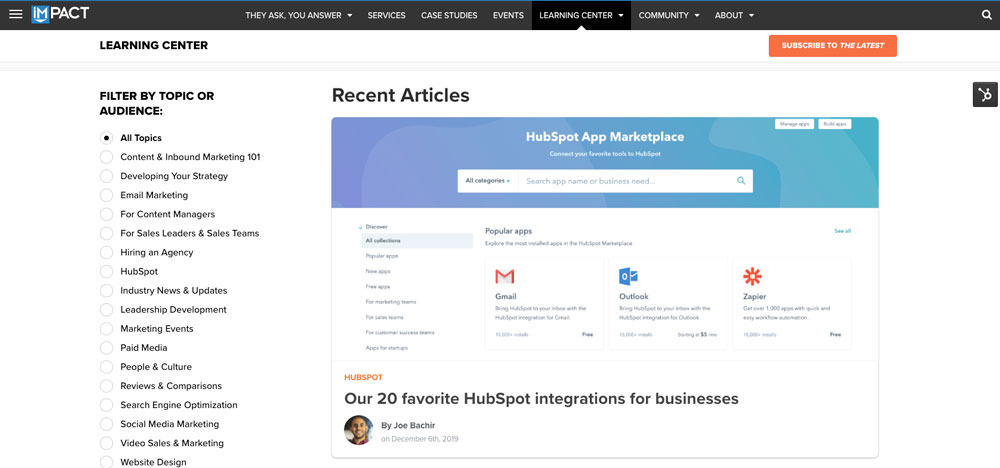Click the HubSpot App Marketplace article image
Screen dimensions: 1000x468
(x=604, y=240)
